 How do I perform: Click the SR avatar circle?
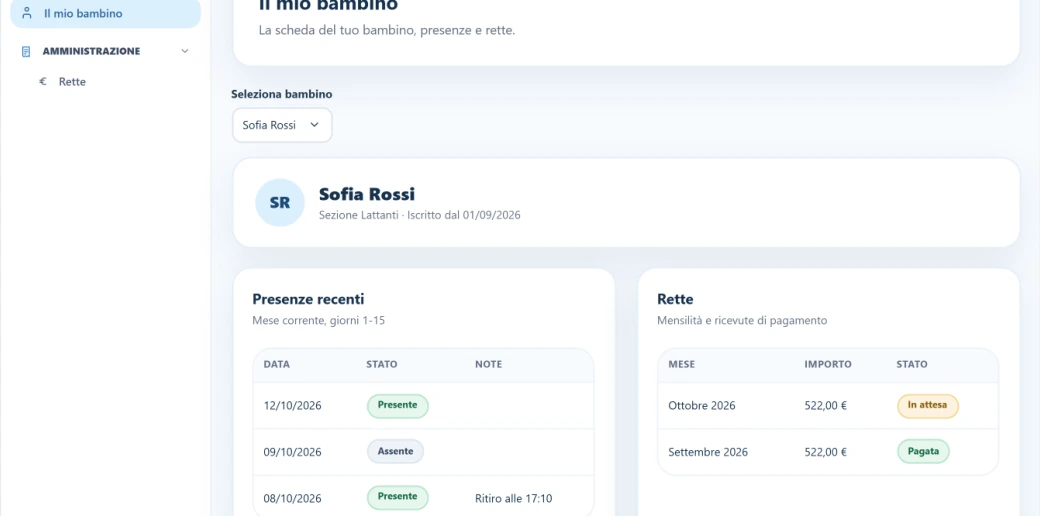pos(280,202)
